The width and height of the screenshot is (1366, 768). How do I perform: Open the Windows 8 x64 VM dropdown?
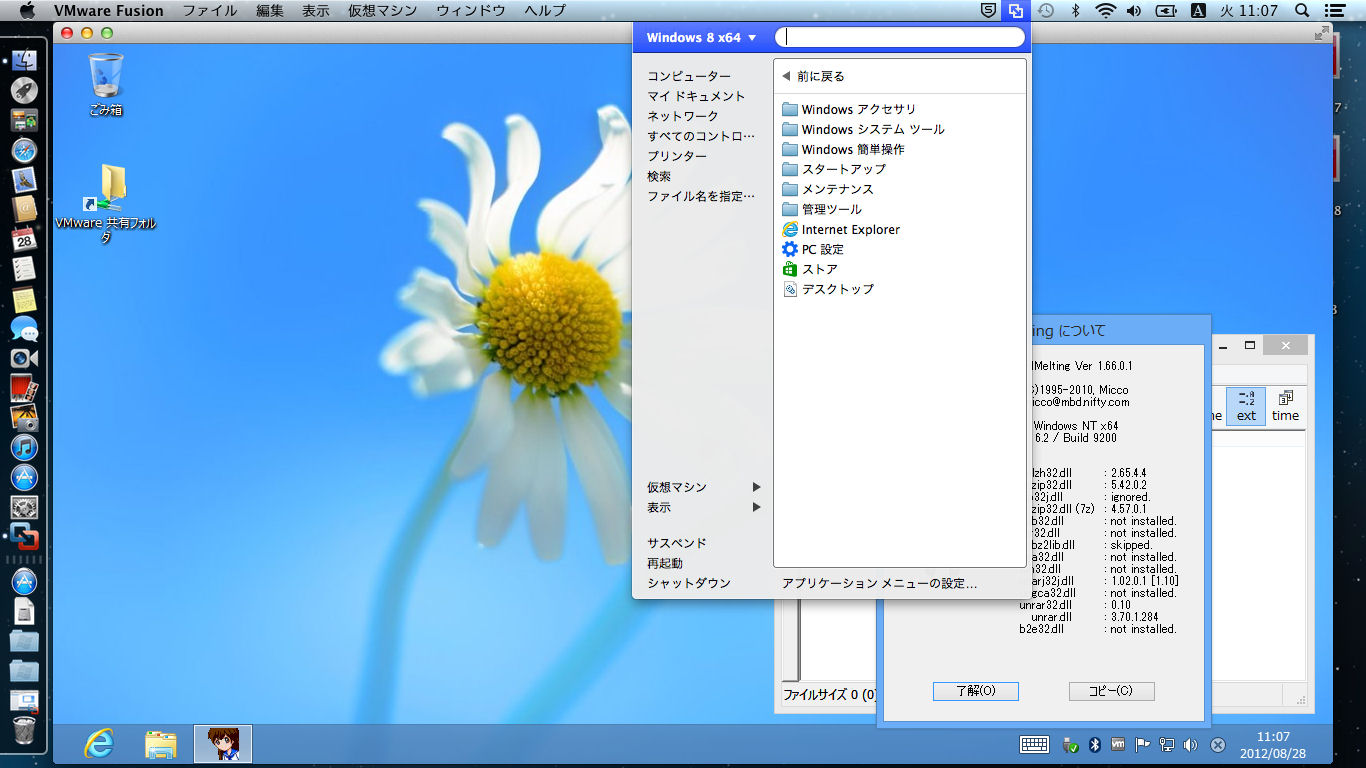click(701, 38)
